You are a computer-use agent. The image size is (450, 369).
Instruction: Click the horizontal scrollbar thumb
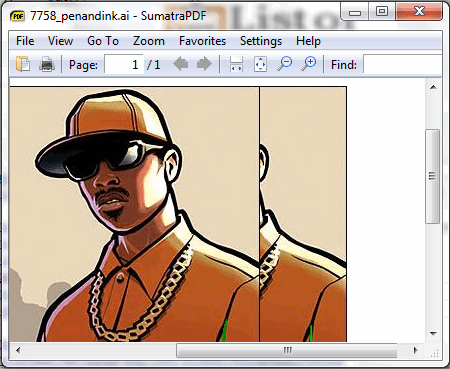(x=287, y=350)
